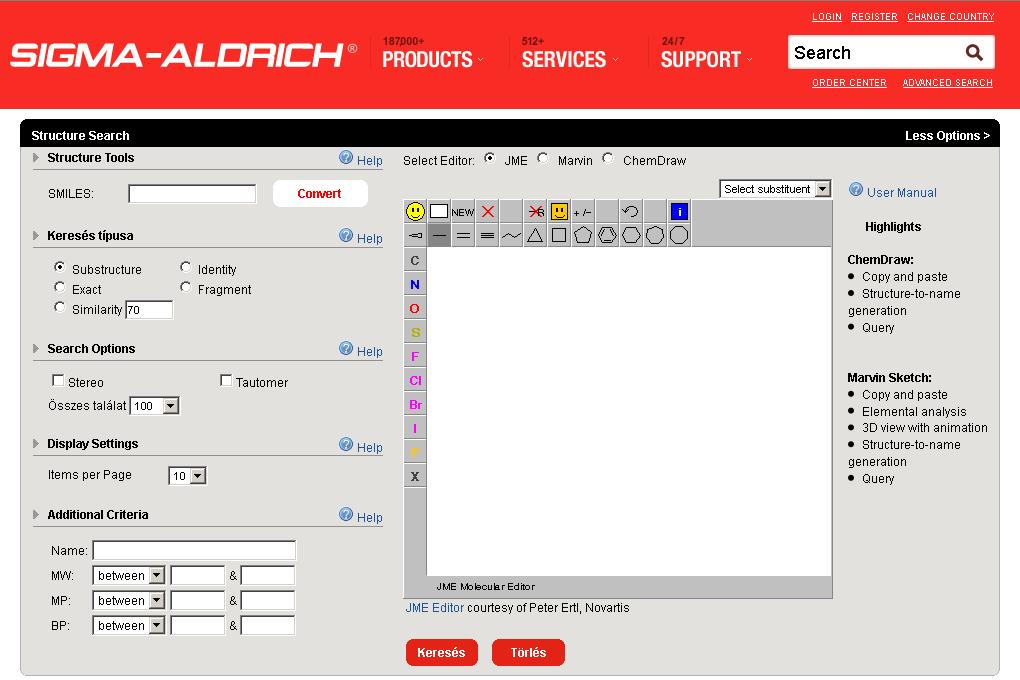
Task: Click the yellow round smiley SMILES icon
Action: pos(415,211)
